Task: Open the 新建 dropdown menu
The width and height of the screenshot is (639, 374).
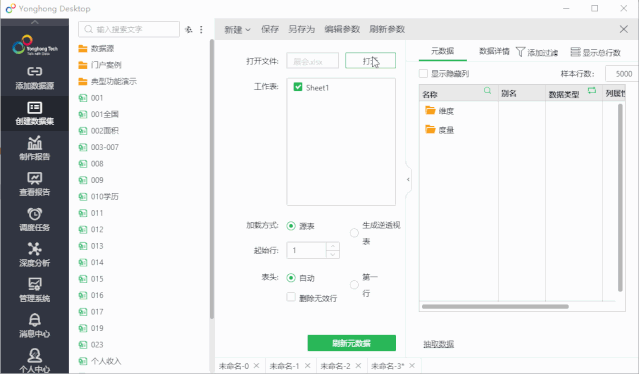Action: 237,29
